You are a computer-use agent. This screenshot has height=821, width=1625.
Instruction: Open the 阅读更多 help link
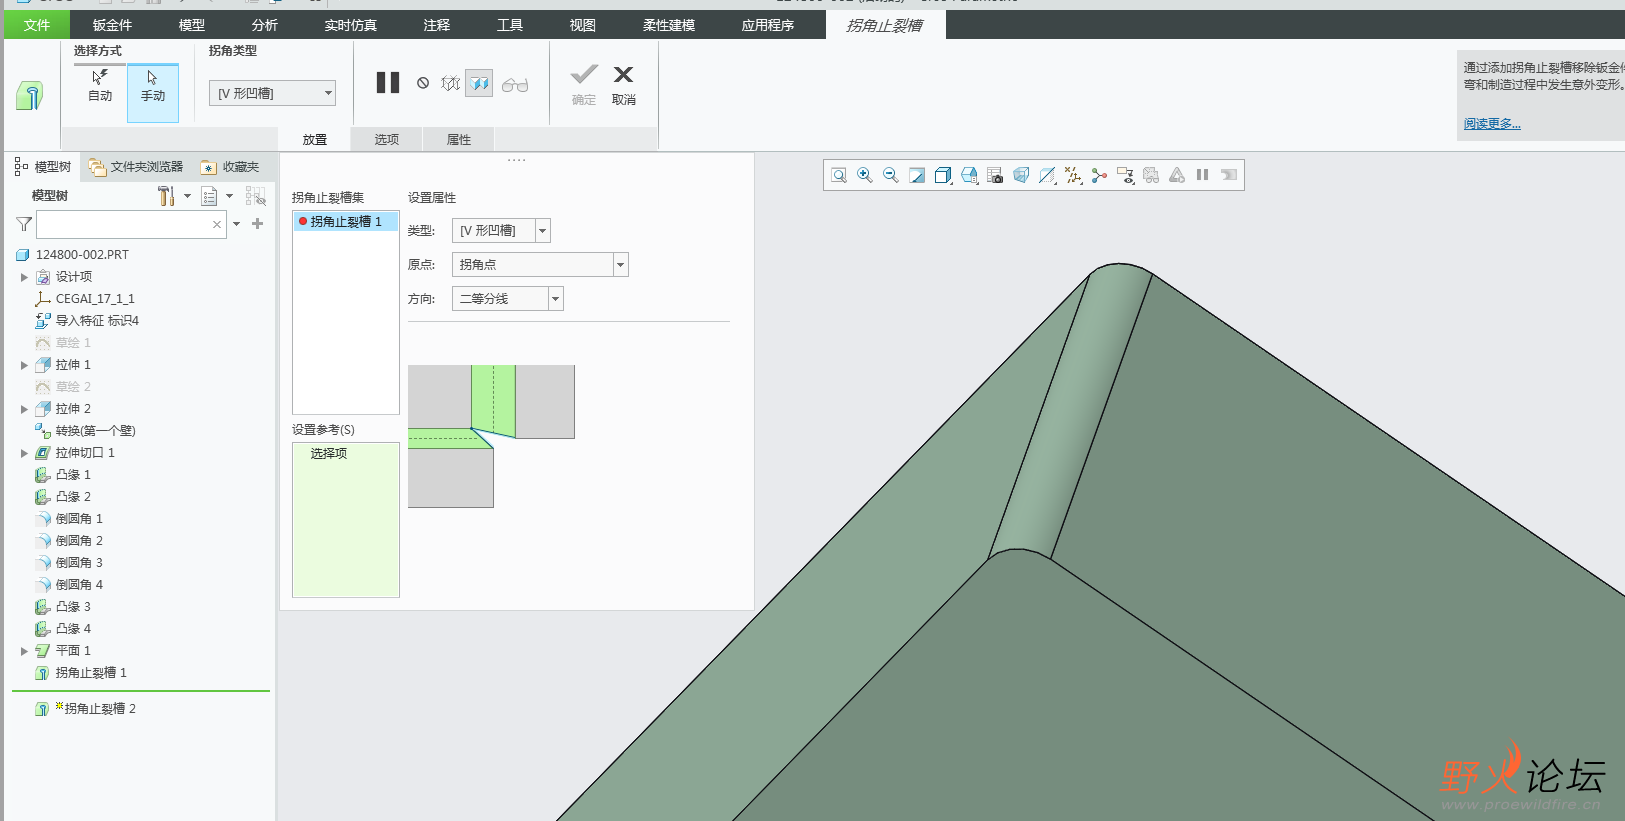(1492, 124)
